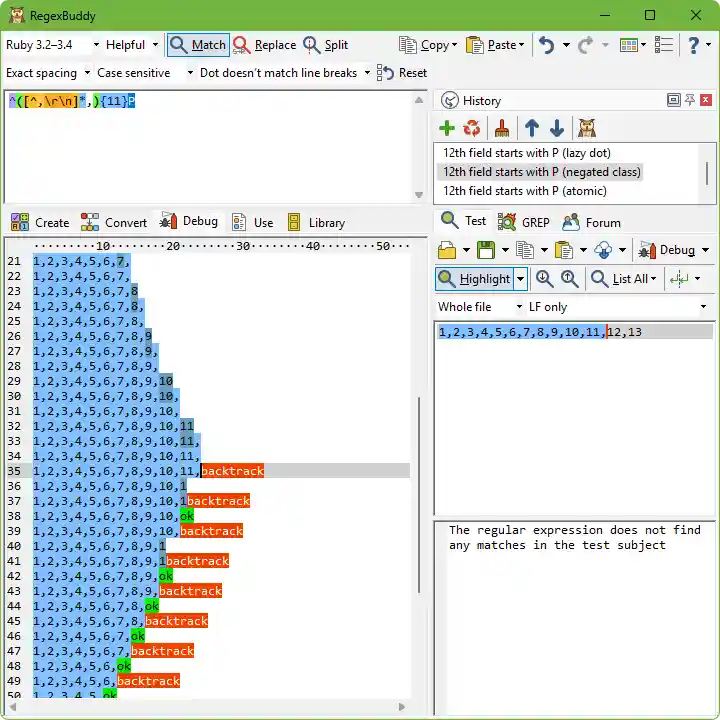720x720 pixels.
Task: Open the Help question mark icon
Action: point(694,45)
